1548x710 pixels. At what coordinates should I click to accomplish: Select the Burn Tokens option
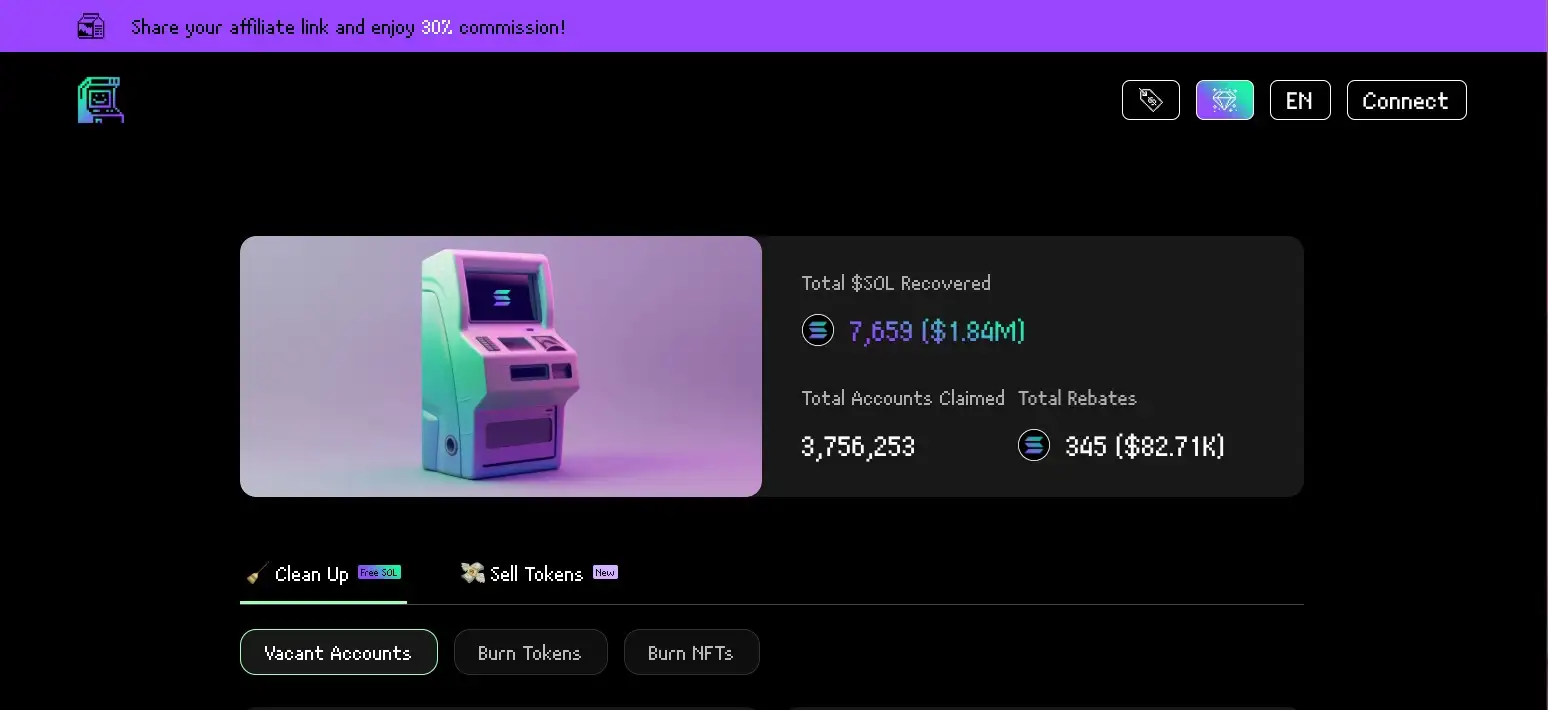point(530,653)
